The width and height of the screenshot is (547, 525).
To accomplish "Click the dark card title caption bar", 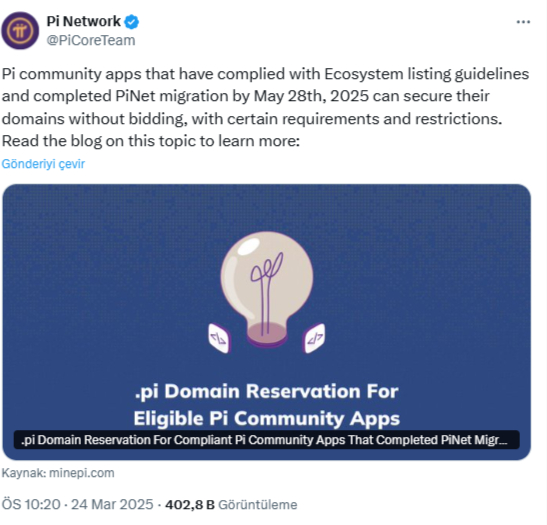I will [x=267, y=440].
